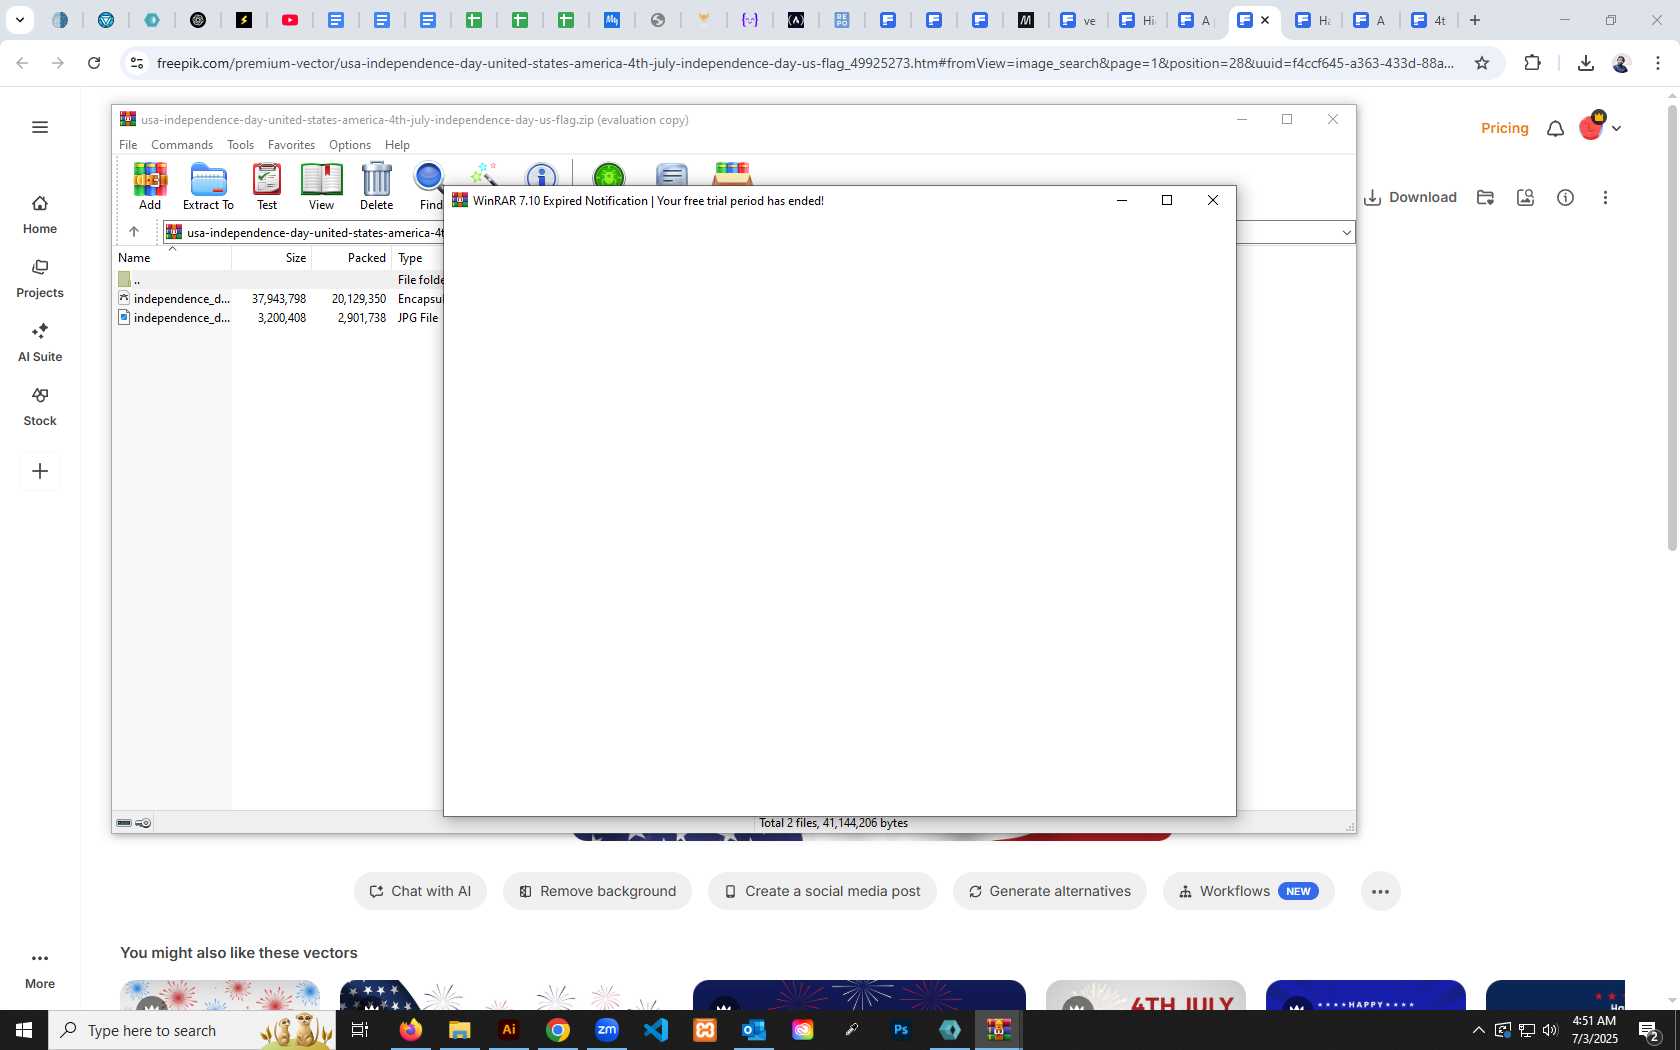Image resolution: width=1680 pixels, height=1050 pixels.
Task: Click Remove background button
Action: [x=597, y=891]
